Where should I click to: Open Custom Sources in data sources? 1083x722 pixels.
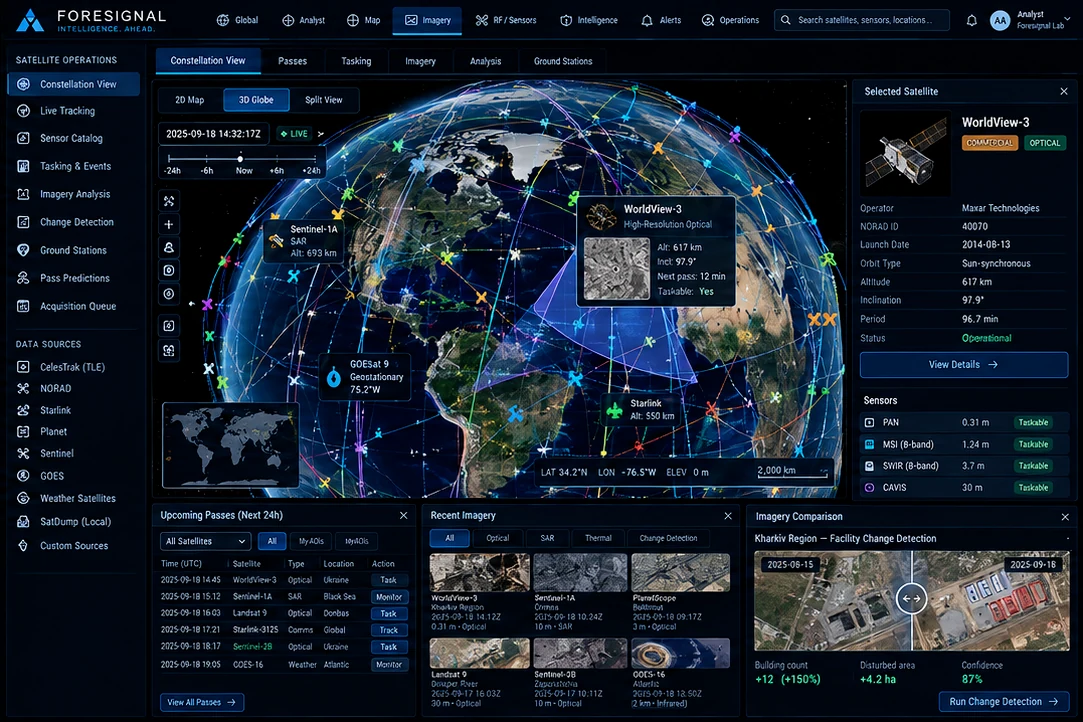(73, 545)
